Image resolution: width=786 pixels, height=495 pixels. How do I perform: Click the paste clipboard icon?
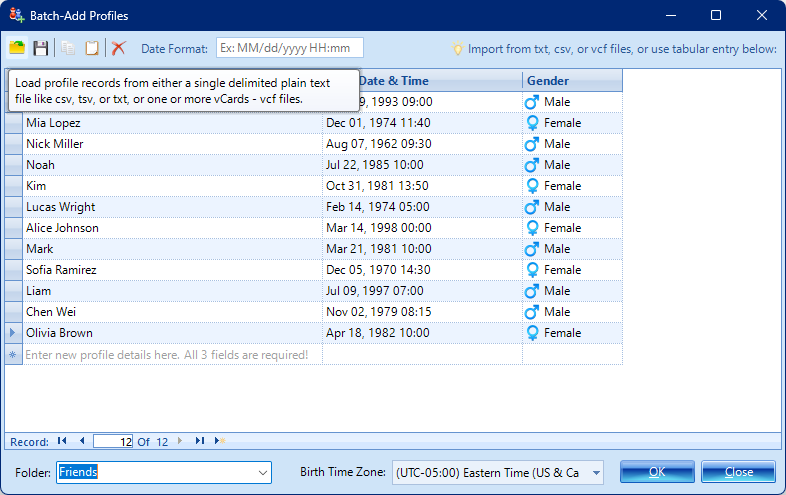point(92,48)
